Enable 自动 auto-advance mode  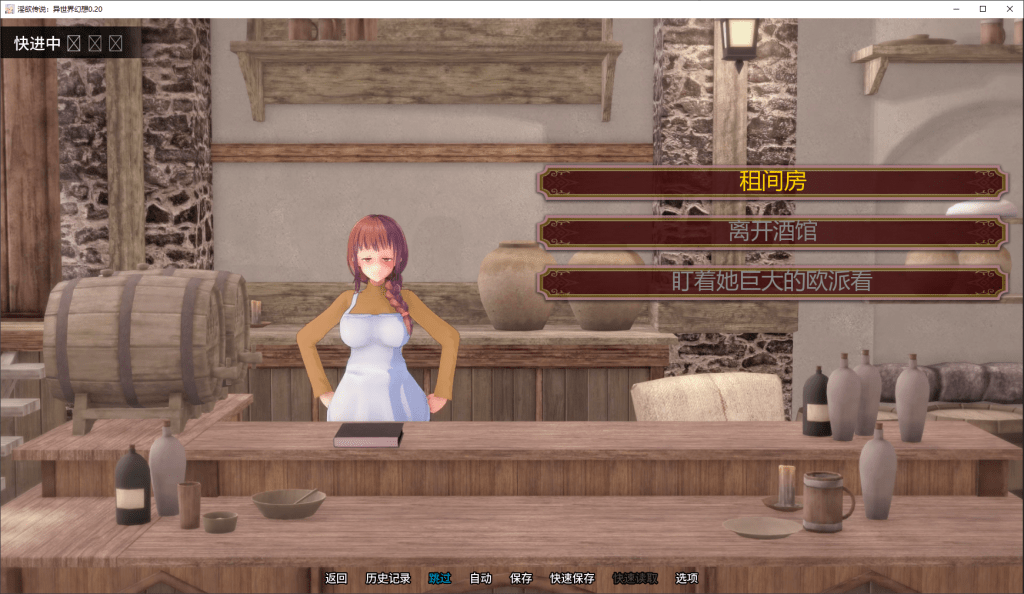point(481,578)
